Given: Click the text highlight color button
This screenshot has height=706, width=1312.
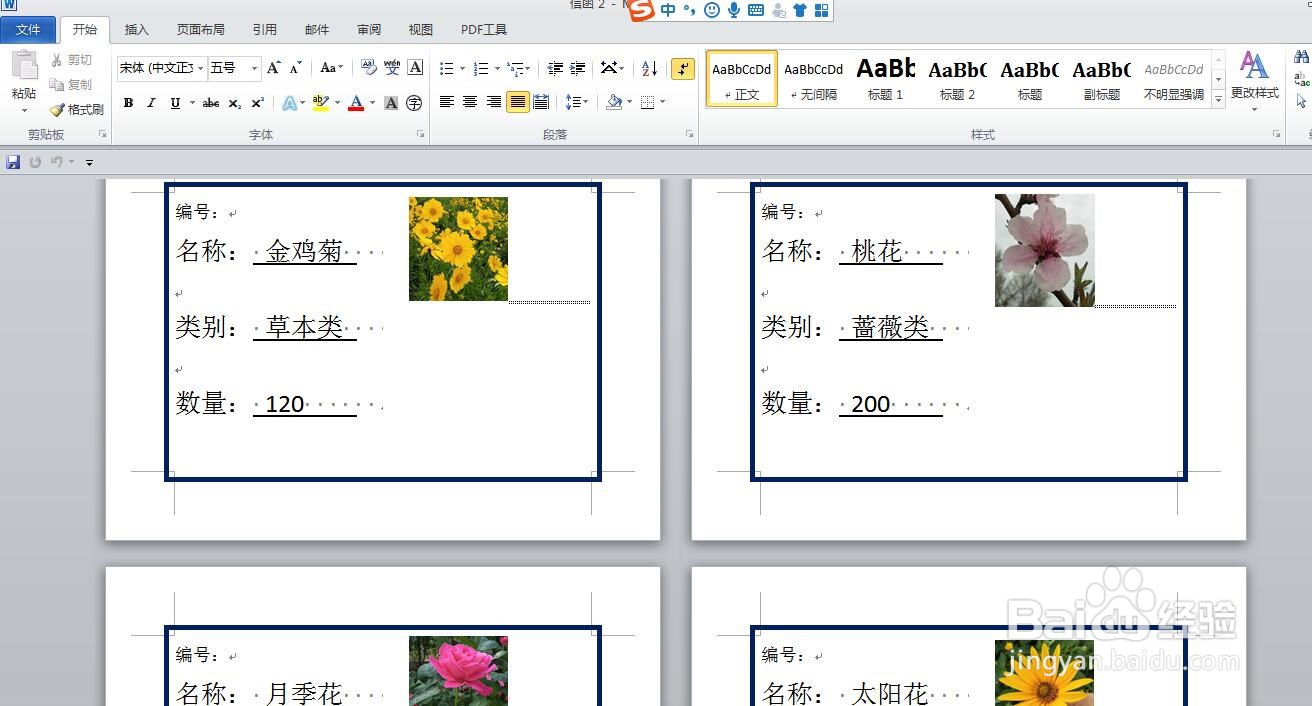Looking at the screenshot, I should coord(320,103).
